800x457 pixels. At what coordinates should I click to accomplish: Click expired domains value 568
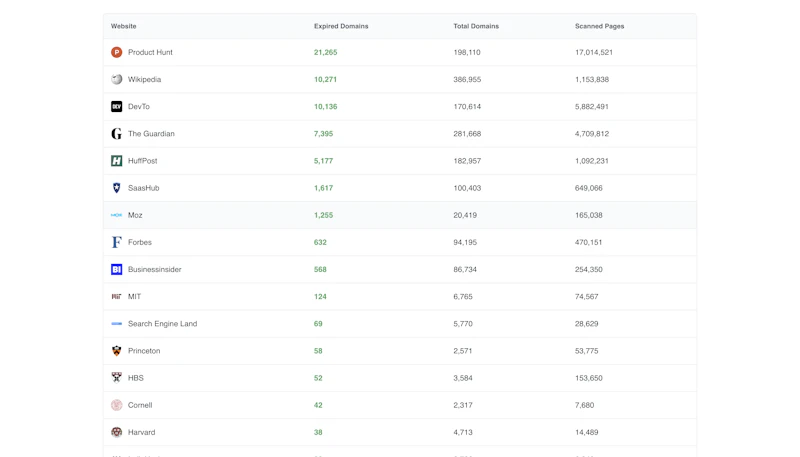point(320,269)
